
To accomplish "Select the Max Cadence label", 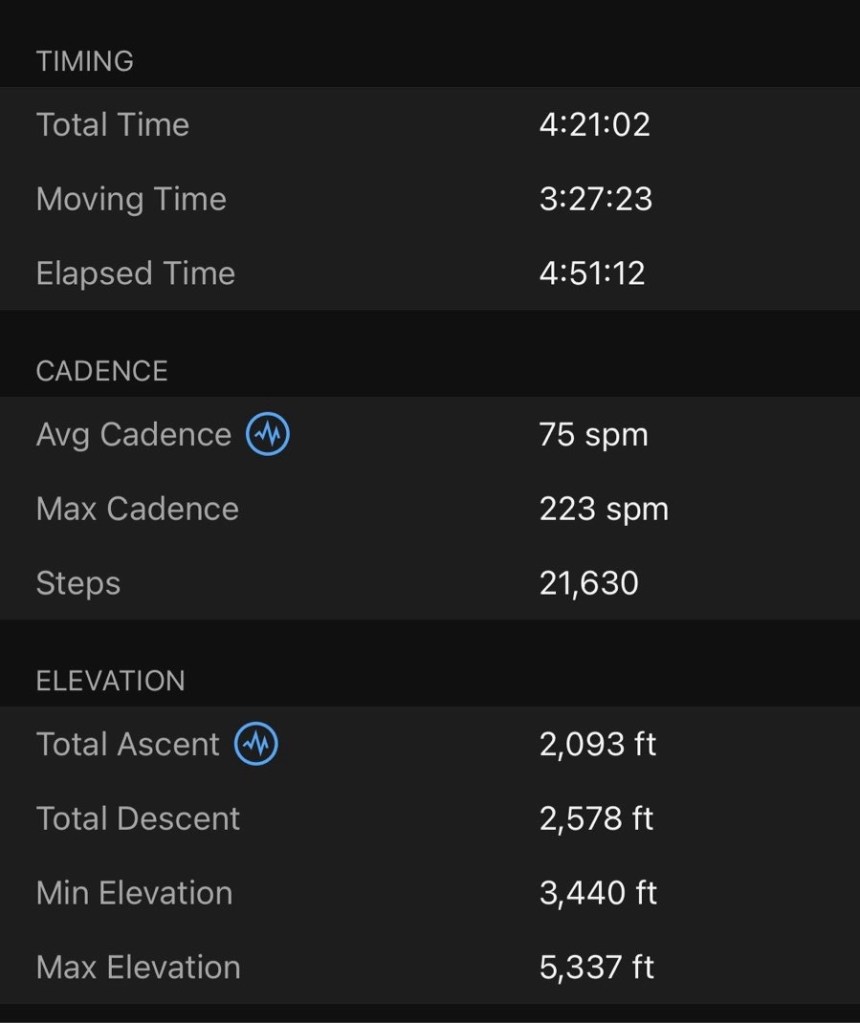I will pyautogui.click(x=137, y=509).
